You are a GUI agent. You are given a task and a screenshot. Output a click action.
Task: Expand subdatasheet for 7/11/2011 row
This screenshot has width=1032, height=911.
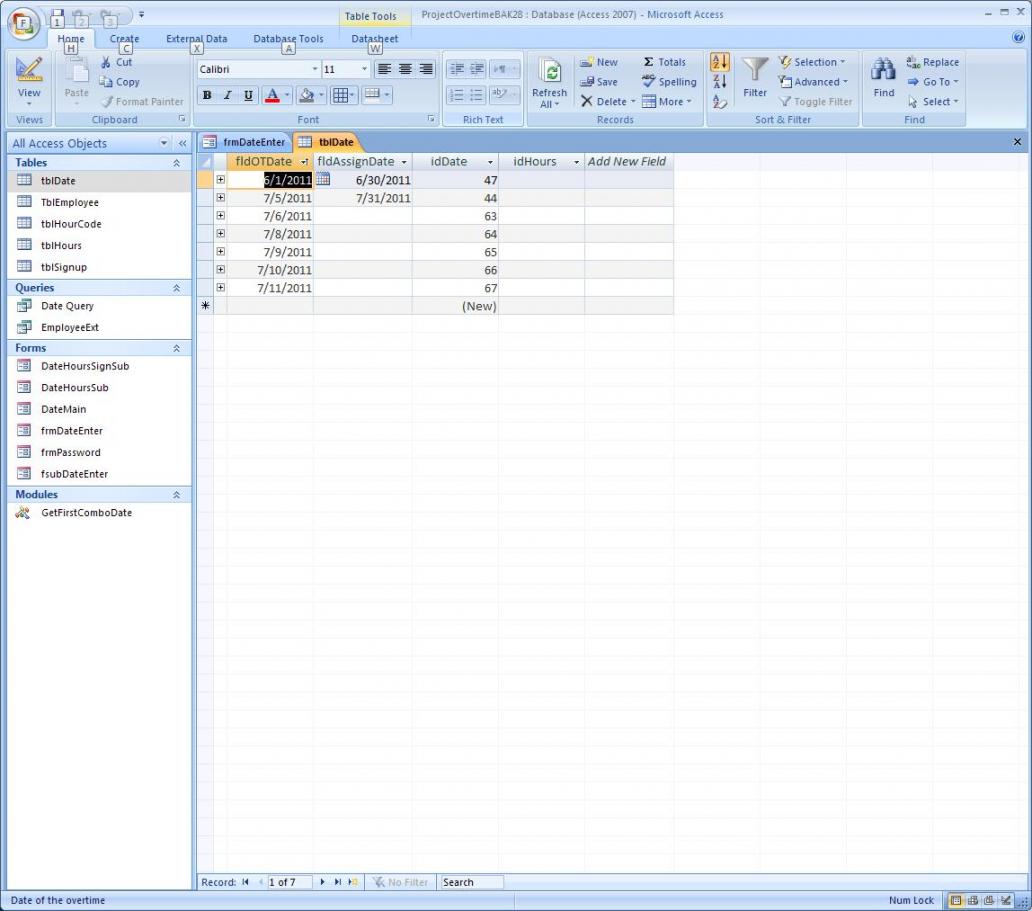coord(220,287)
